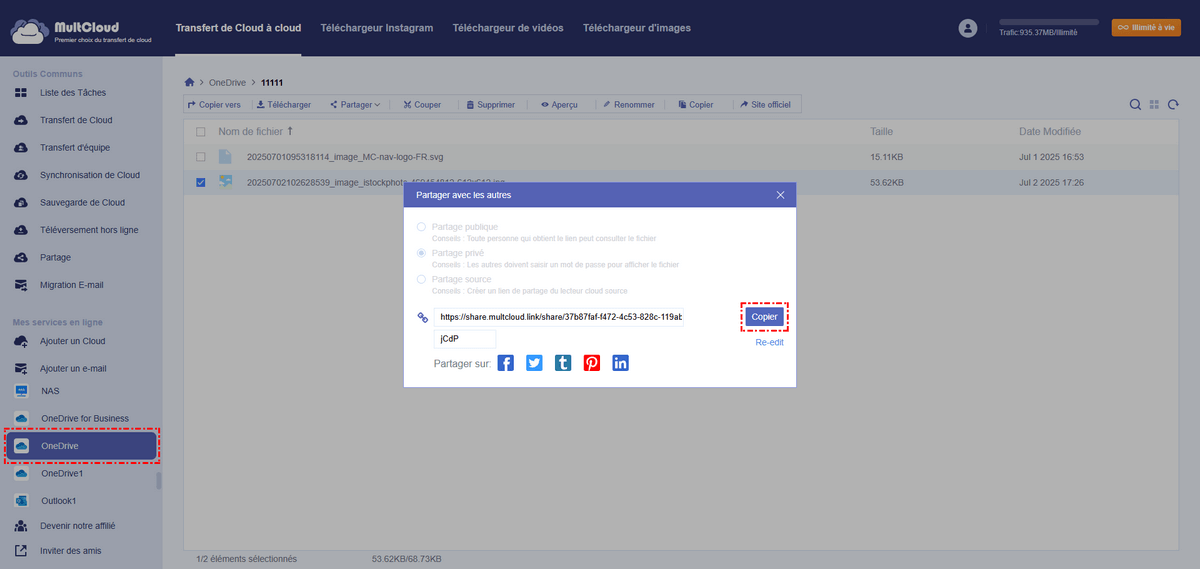Select OneDrive1 service in sidebar
The width and height of the screenshot is (1200, 569).
(x=62, y=474)
